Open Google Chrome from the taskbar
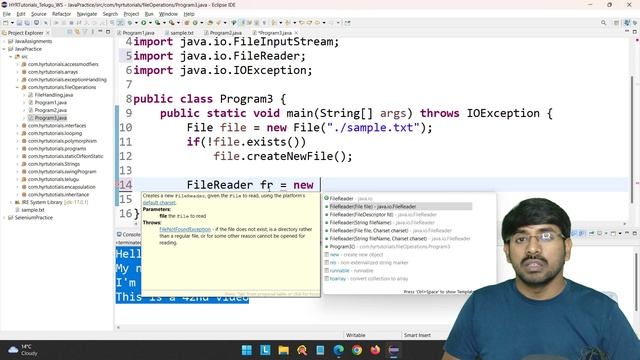Image resolution: width=640 pixels, height=360 pixels. coord(357,350)
